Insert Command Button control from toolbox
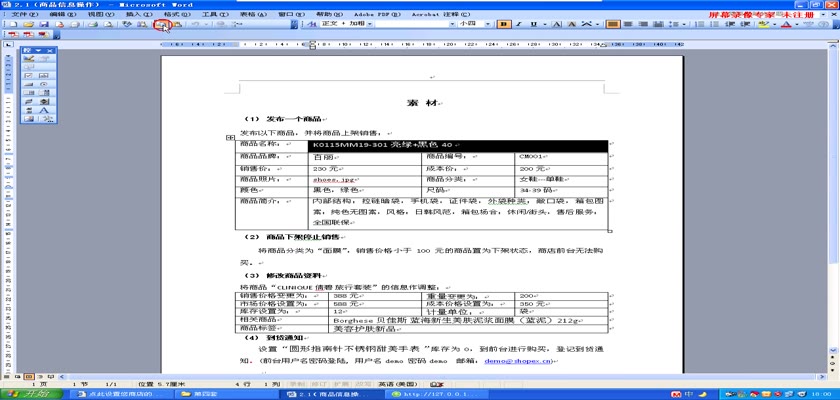840x400 pixels. pos(29,85)
